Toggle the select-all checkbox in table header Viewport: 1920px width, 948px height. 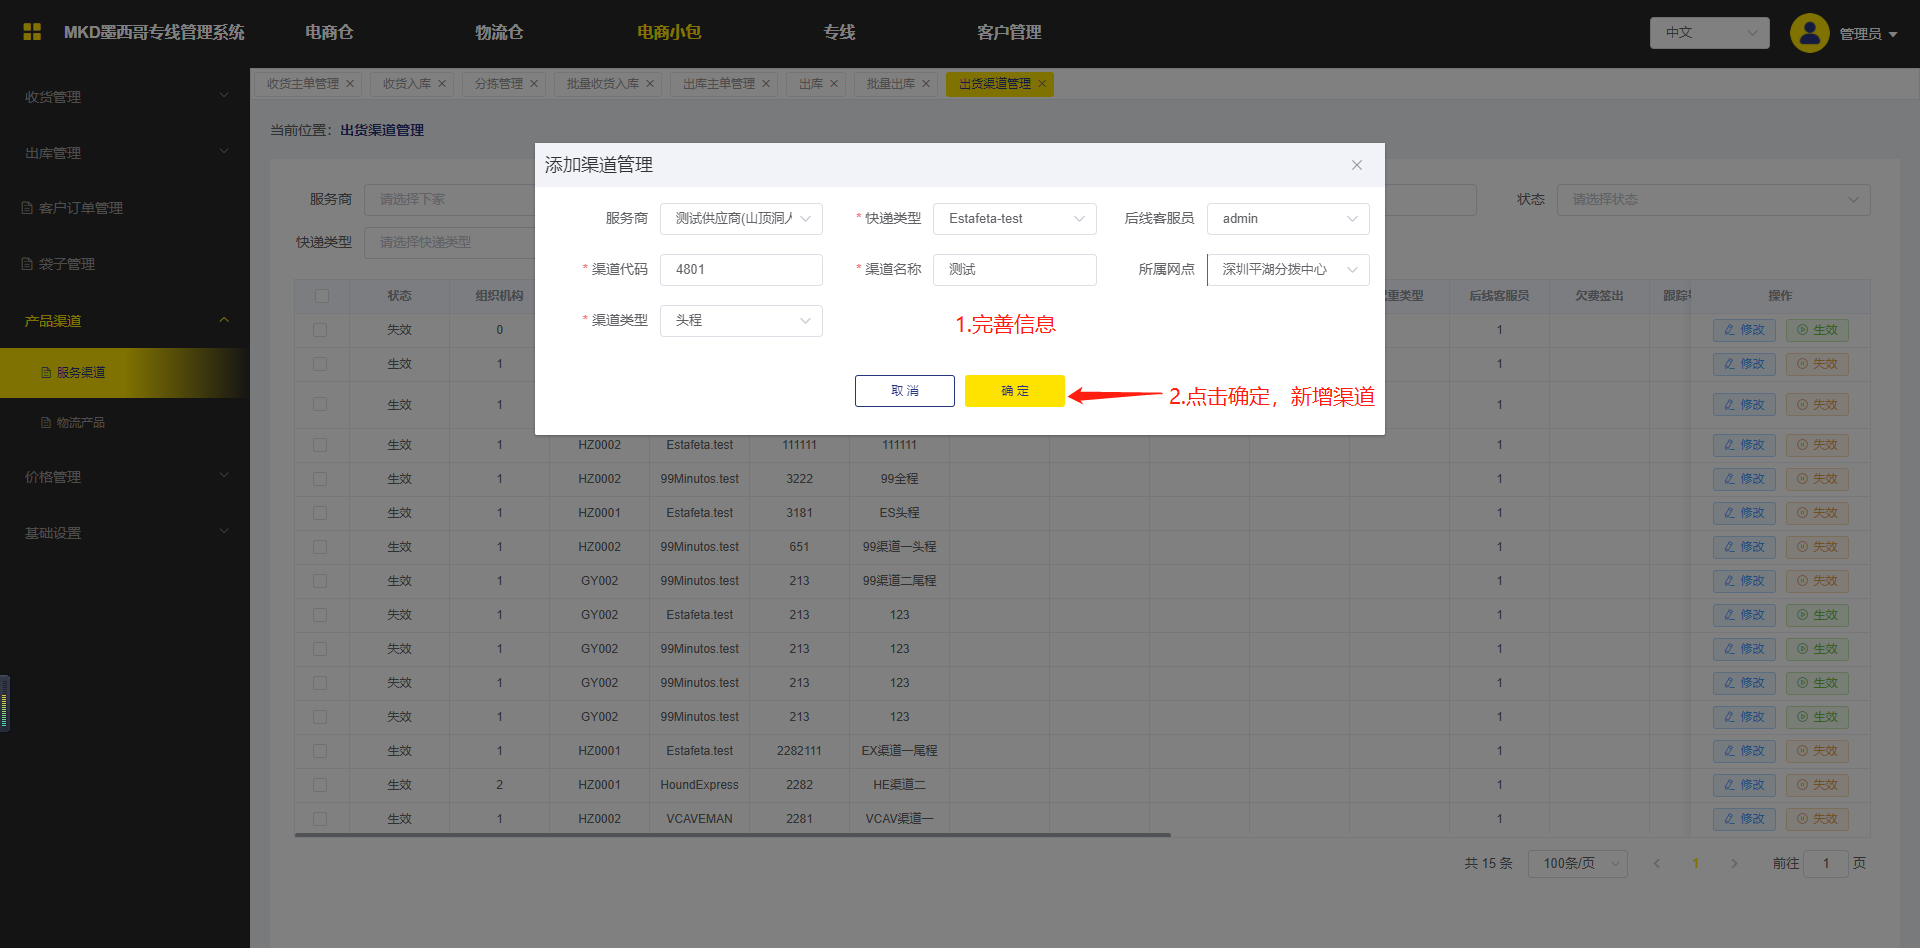321,296
